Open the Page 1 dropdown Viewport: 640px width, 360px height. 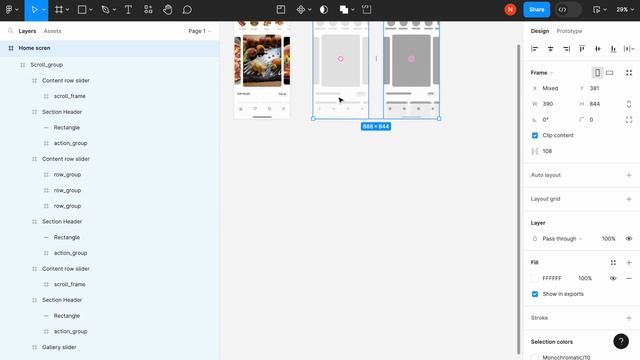200,31
